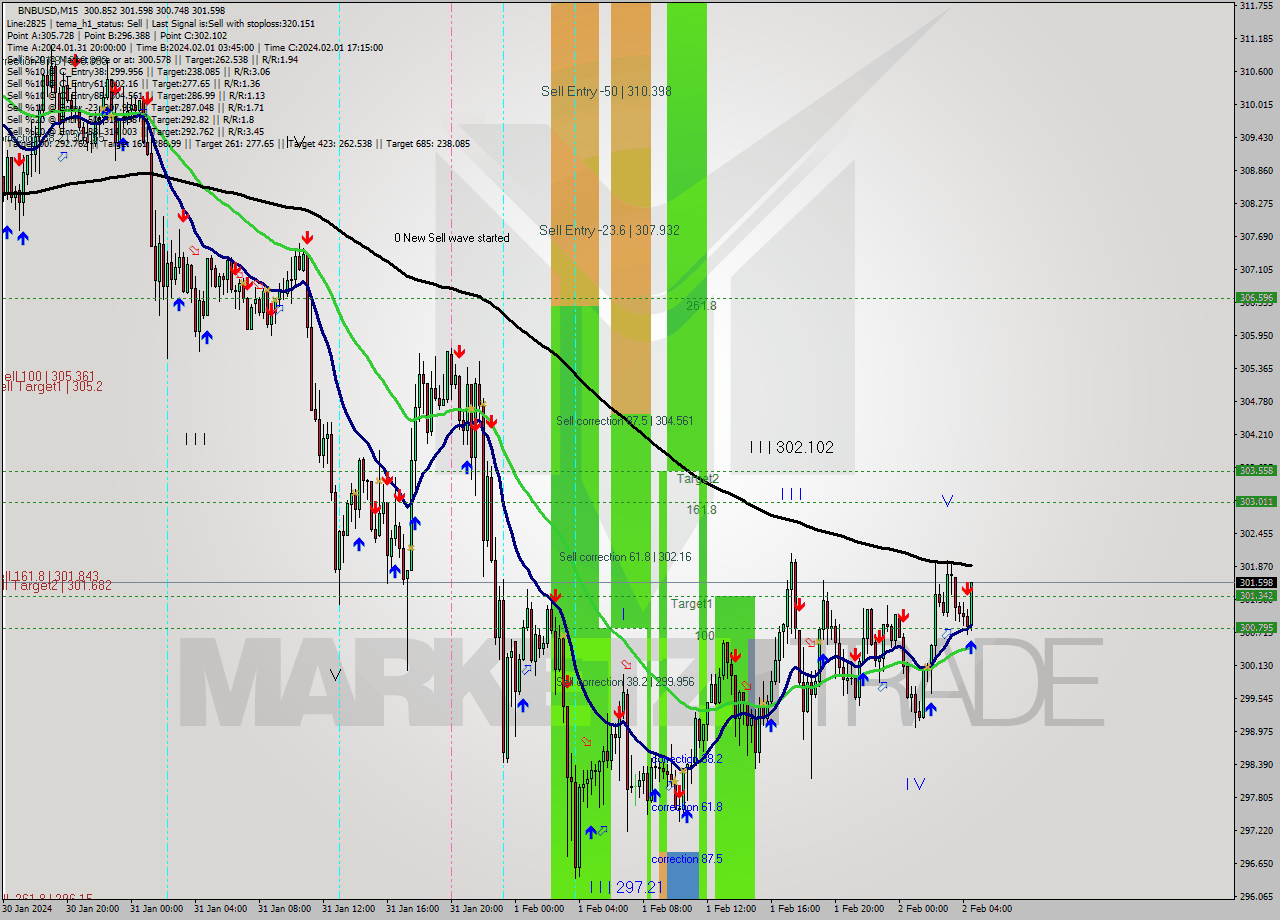Click the '261.8' Fibonacci level label
Image resolution: width=1280 pixels, height=920 pixels.
pos(701,305)
